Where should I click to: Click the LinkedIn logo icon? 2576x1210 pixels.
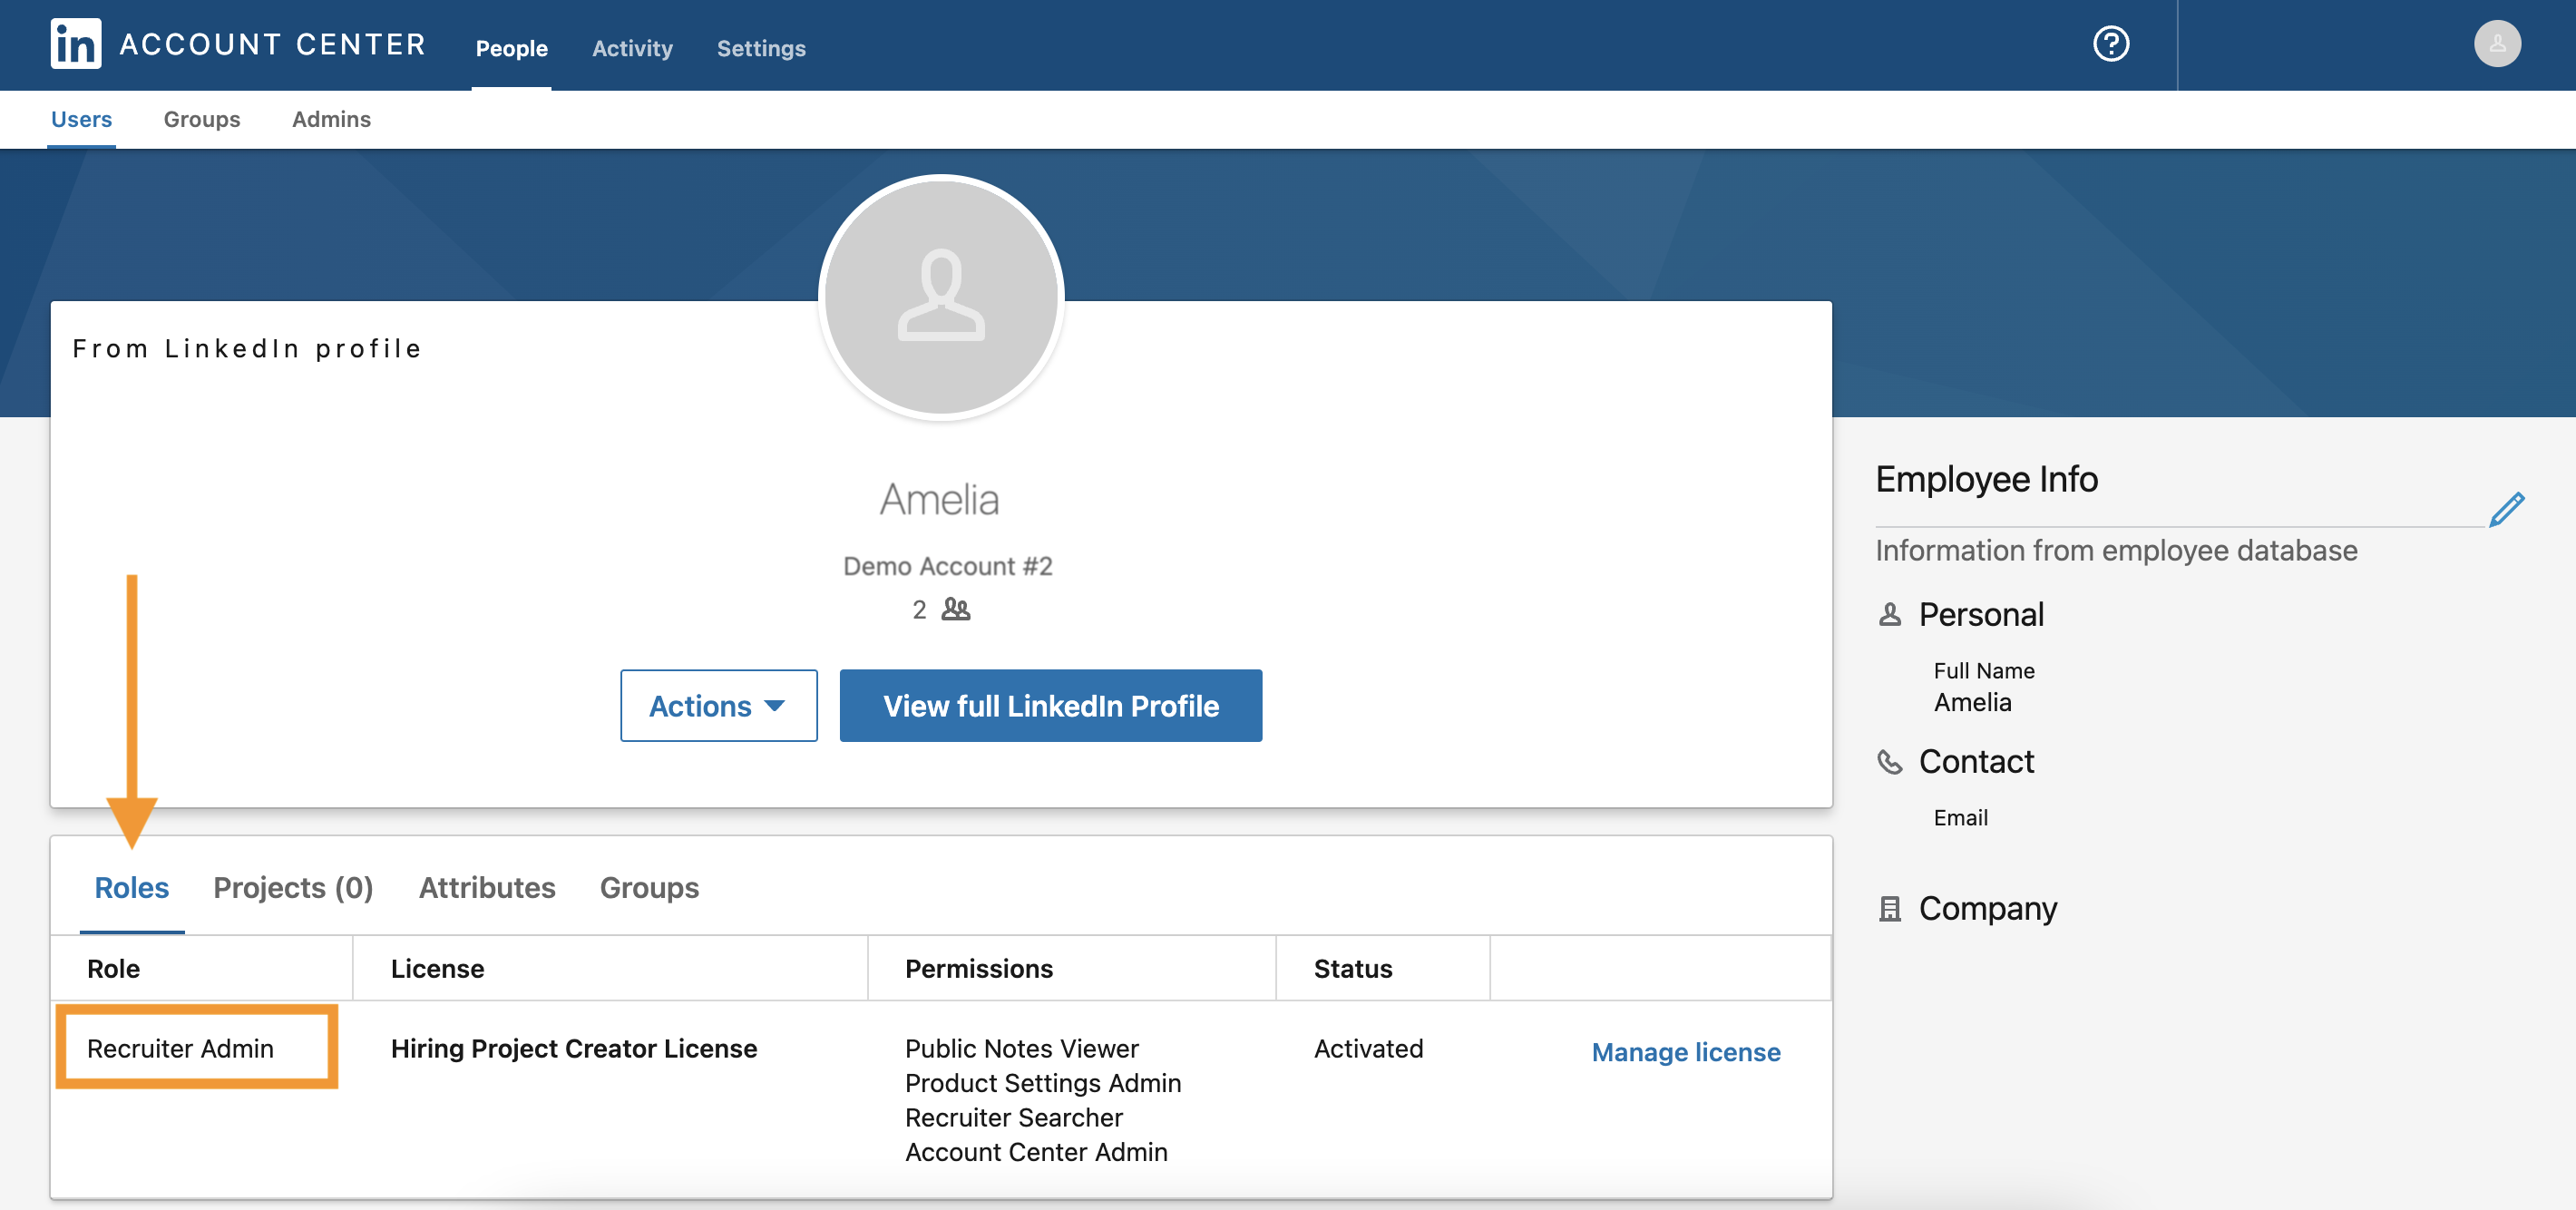coord(76,44)
